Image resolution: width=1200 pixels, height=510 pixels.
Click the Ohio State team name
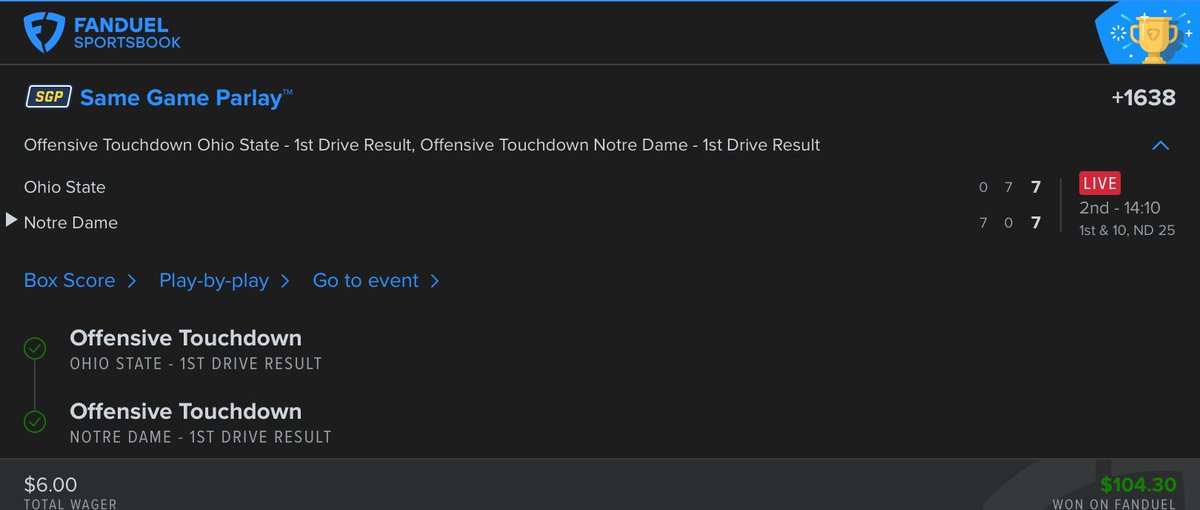pyautogui.click(x=65, y=187)
